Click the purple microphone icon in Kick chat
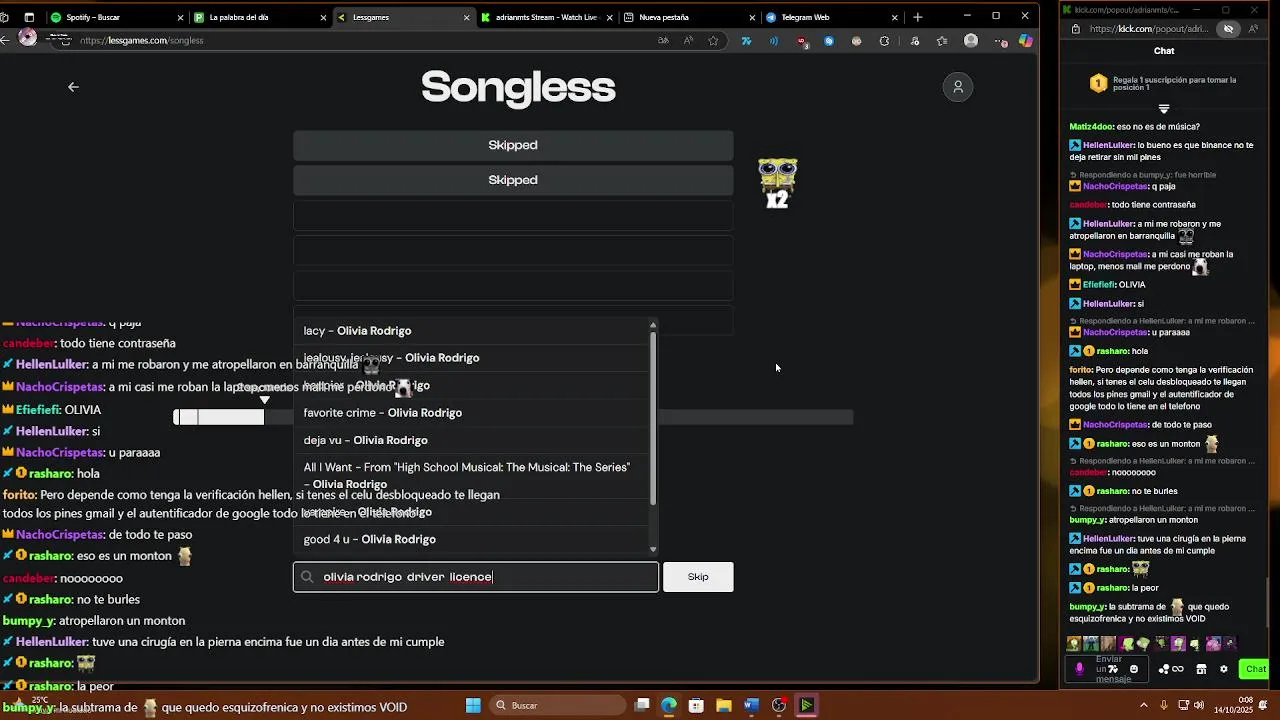 pos(1079,669)
